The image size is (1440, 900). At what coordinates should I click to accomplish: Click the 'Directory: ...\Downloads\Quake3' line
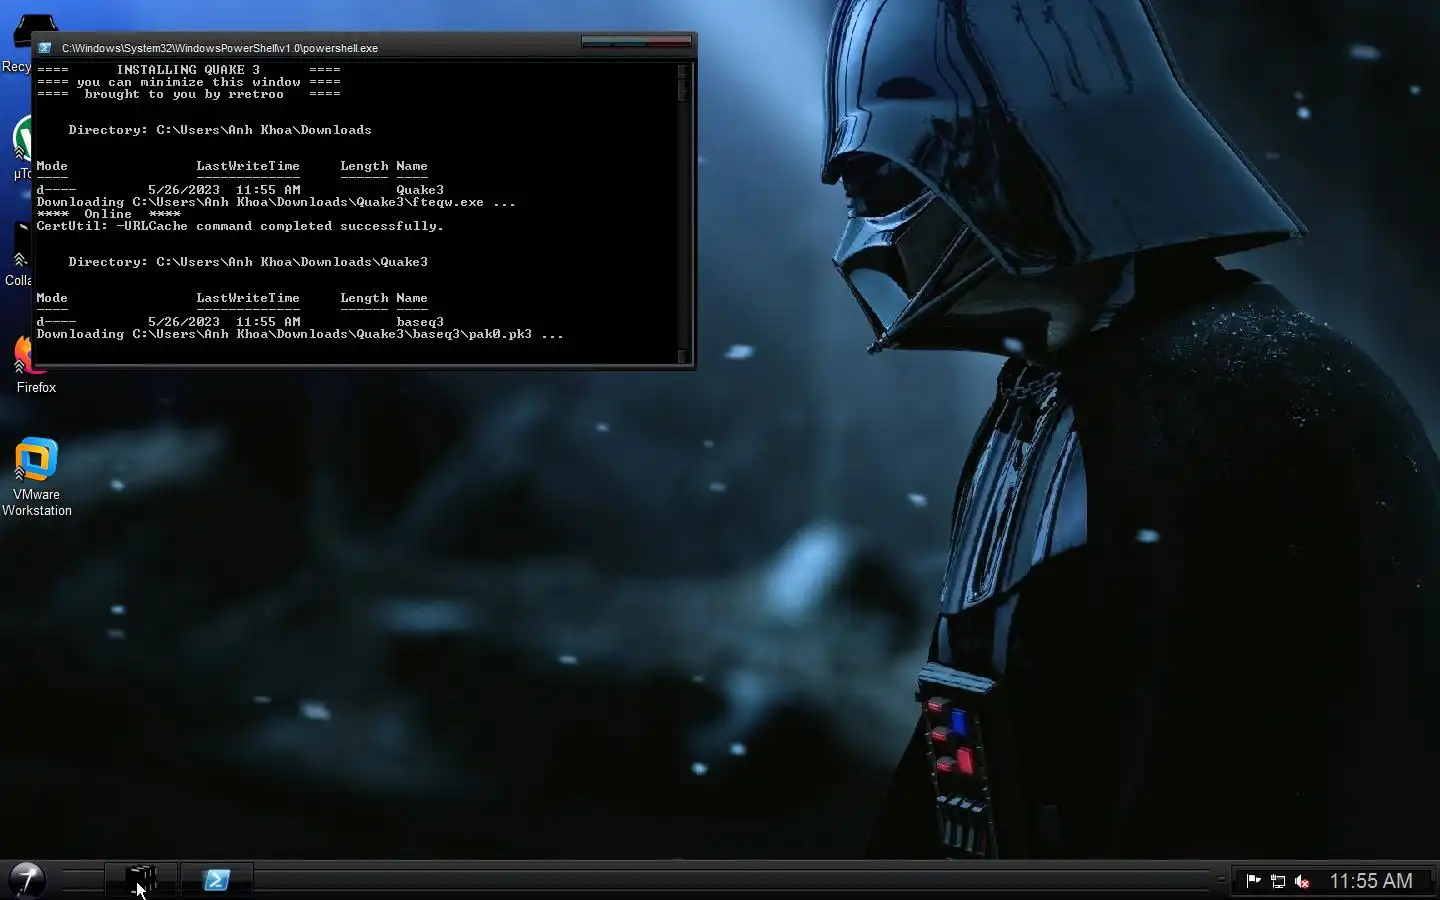pyautogui.click(x=248, y=262)
